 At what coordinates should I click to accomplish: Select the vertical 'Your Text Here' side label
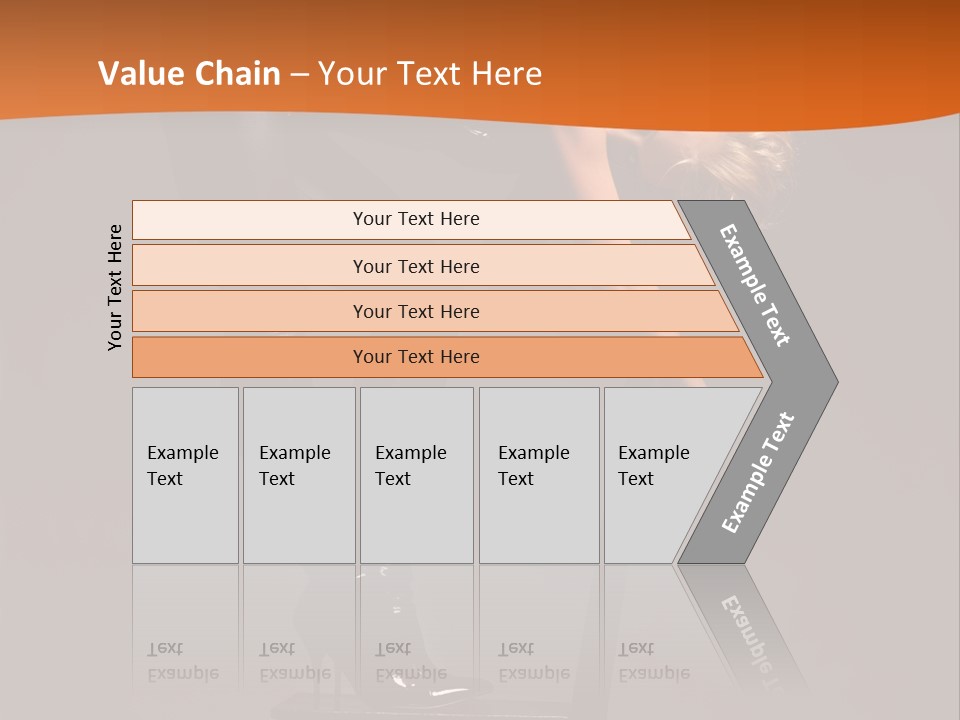pos(116,287)
